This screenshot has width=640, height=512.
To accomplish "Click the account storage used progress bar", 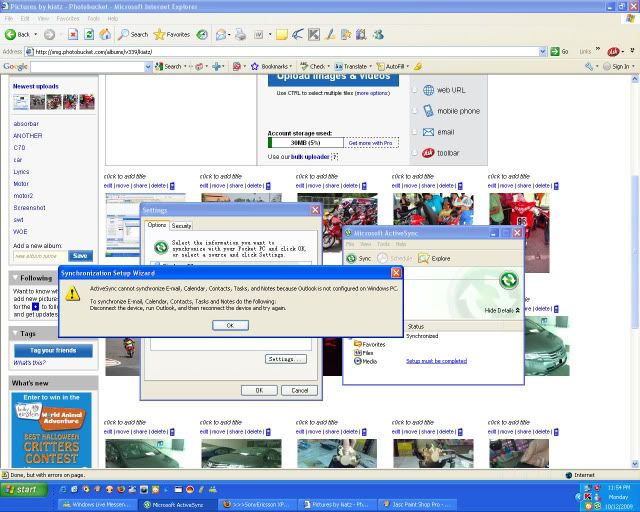I will pyautogui.click(x=306, y=142).
